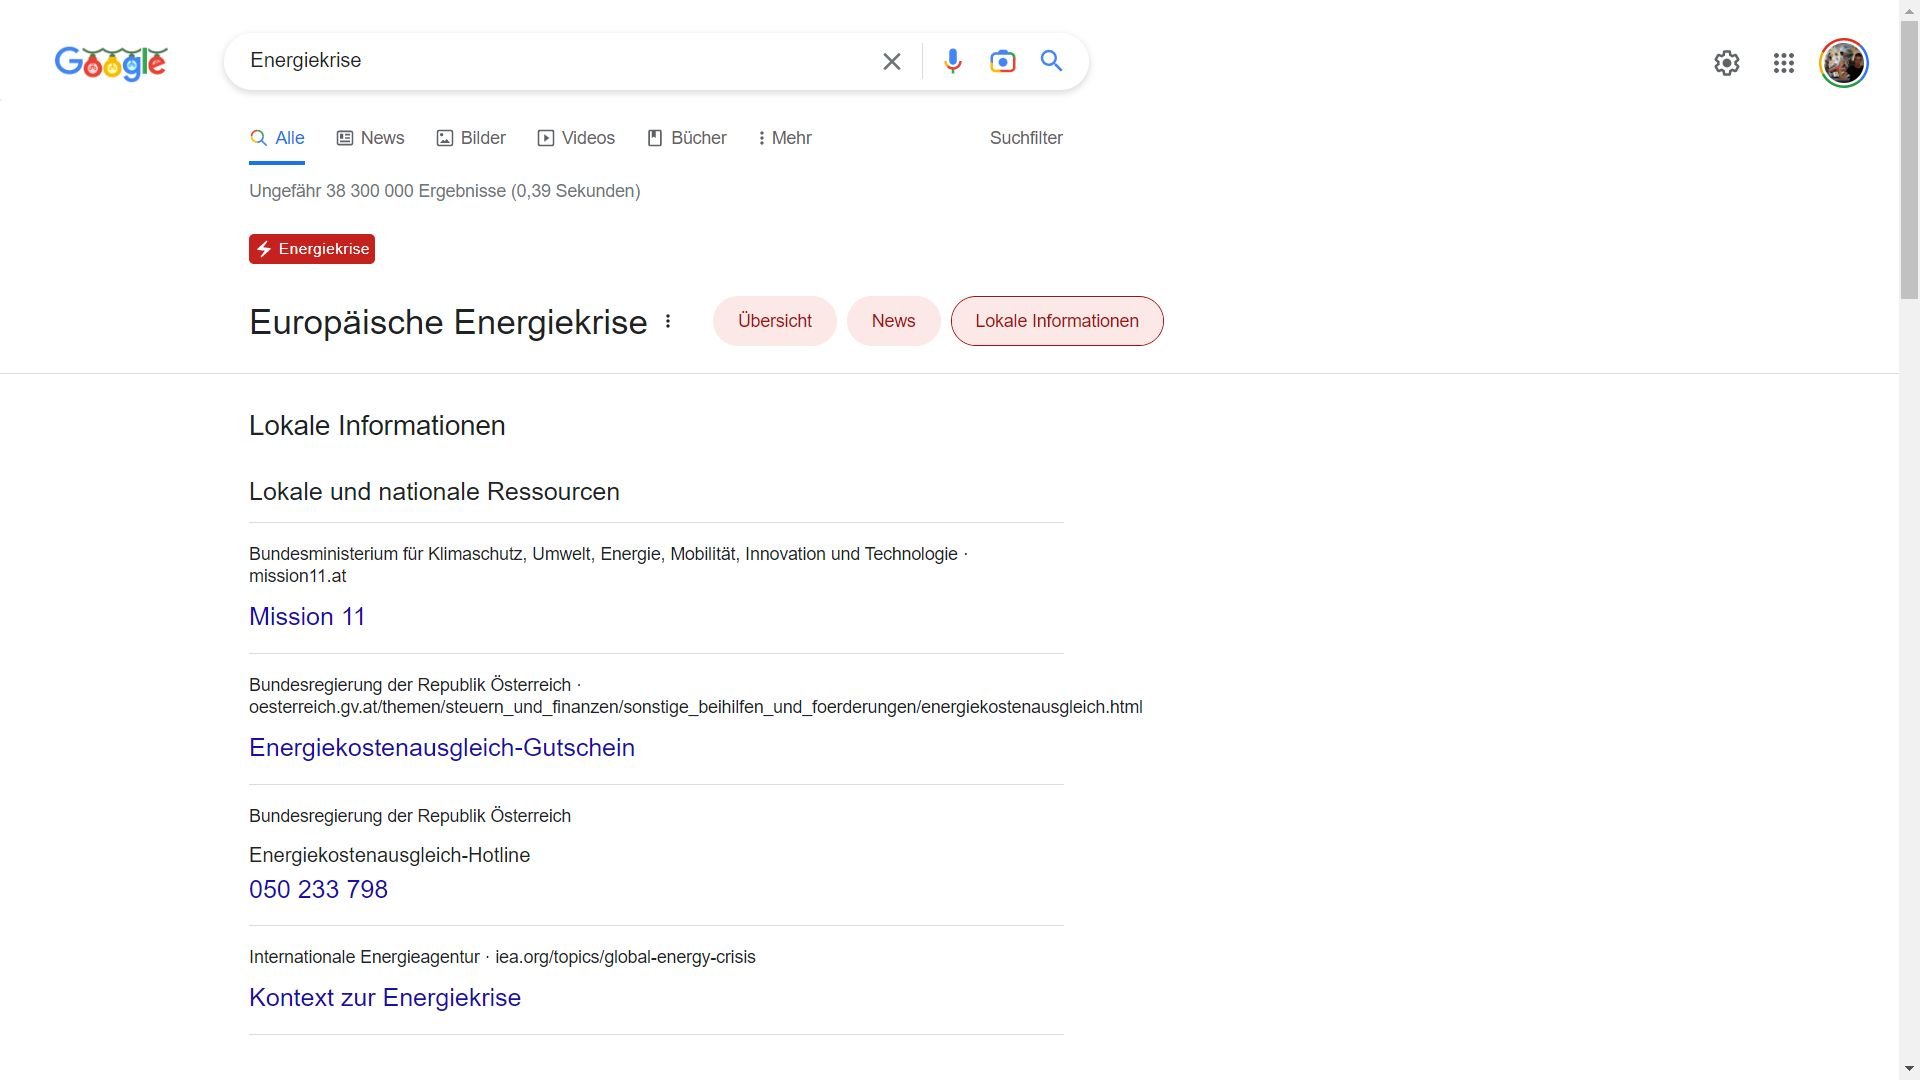Open the Suchfilter tools dropdown

pyautogui.click(x=1025, y=138)
